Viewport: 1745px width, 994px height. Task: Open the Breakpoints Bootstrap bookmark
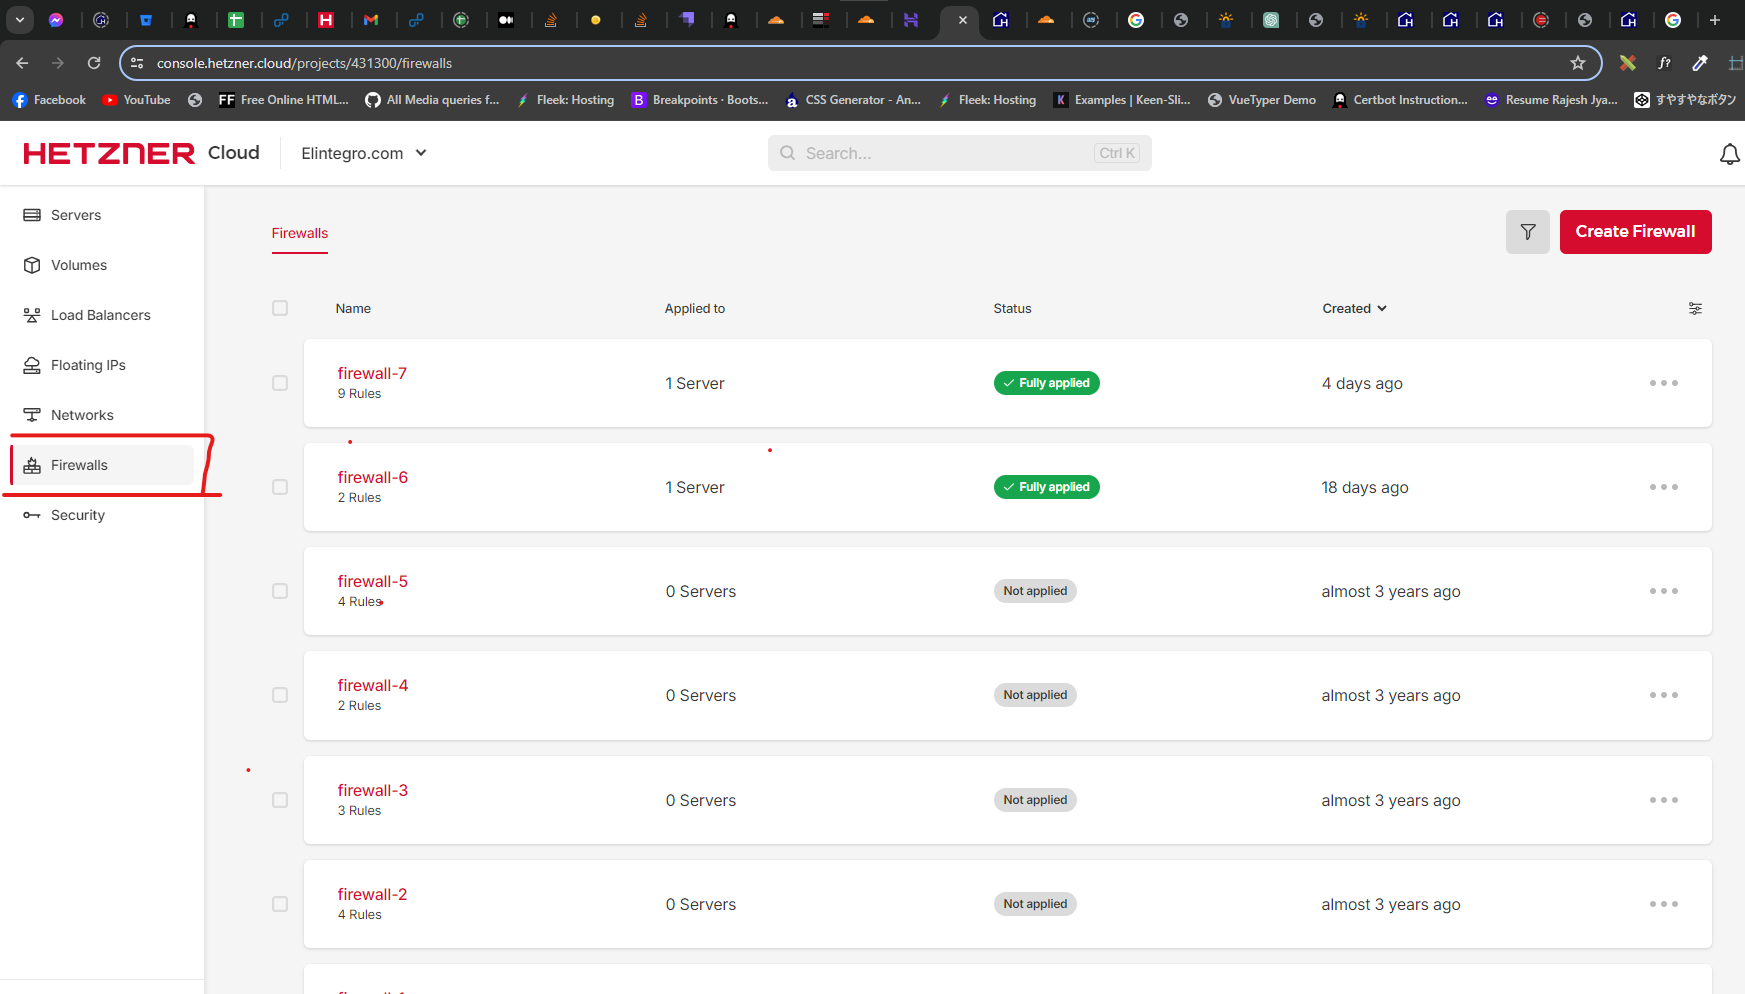tap(700, 100)
